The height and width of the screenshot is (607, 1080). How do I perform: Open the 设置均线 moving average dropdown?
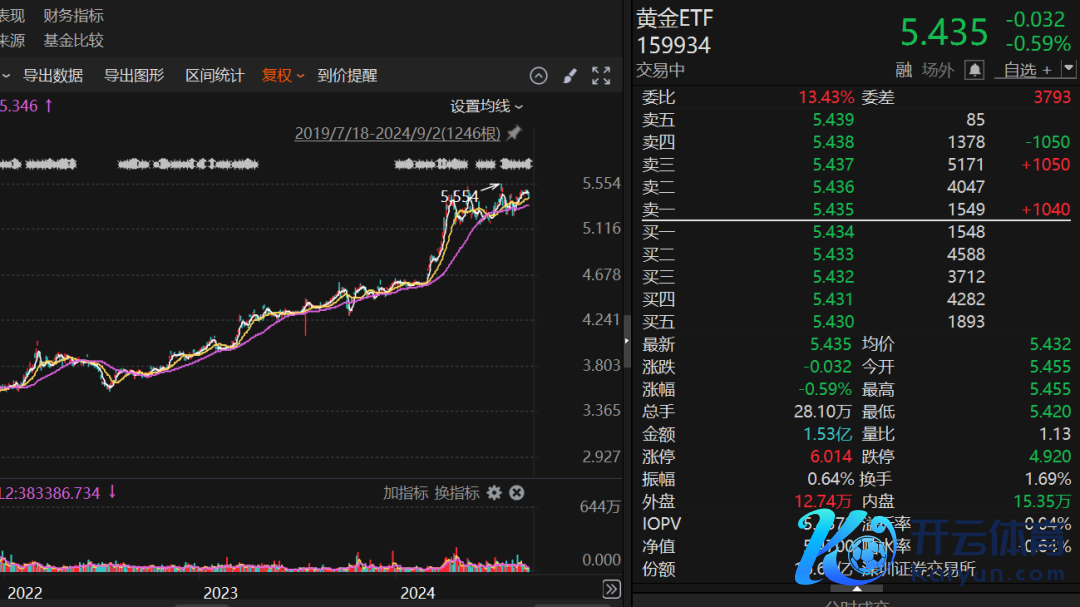click(x=486, y=106)
